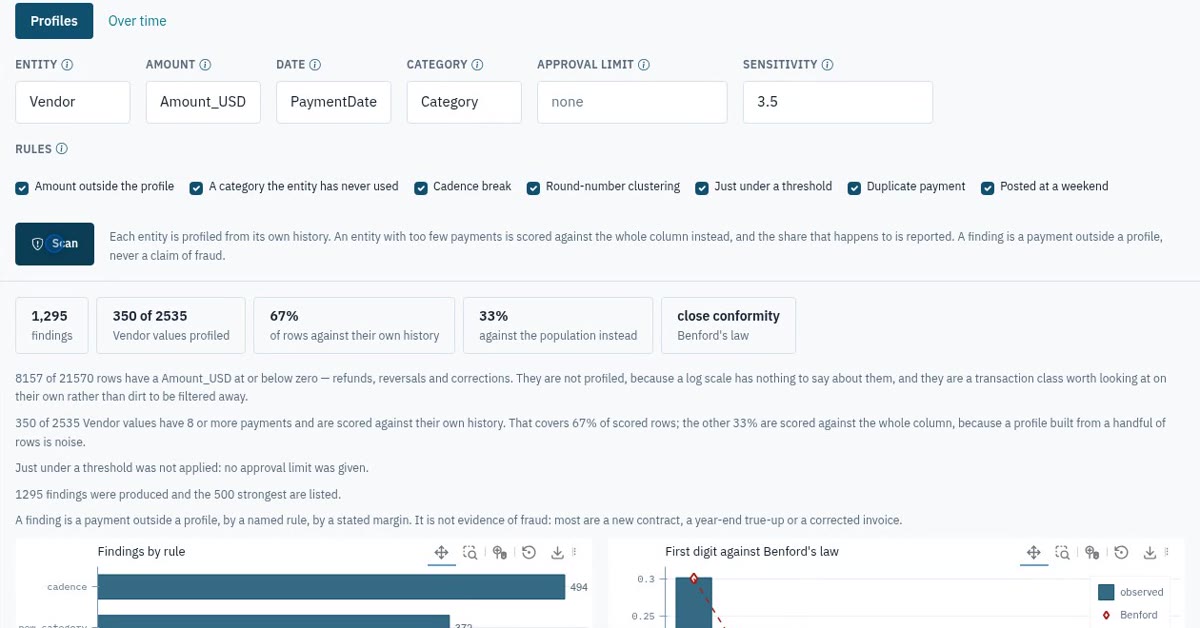
Task: Activate Box Zoom on Findings by rule chart
Action: [x=470, y=552]
